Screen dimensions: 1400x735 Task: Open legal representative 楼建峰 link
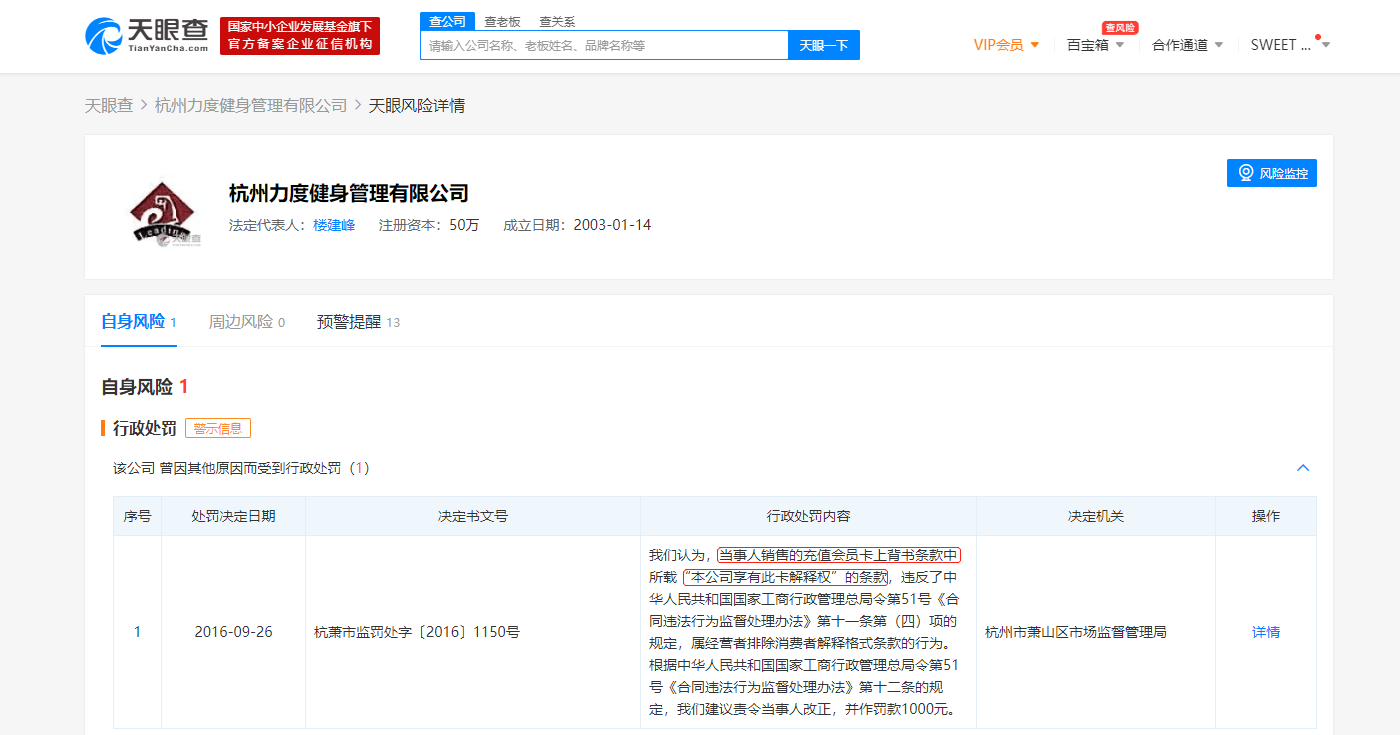(334, 225)
